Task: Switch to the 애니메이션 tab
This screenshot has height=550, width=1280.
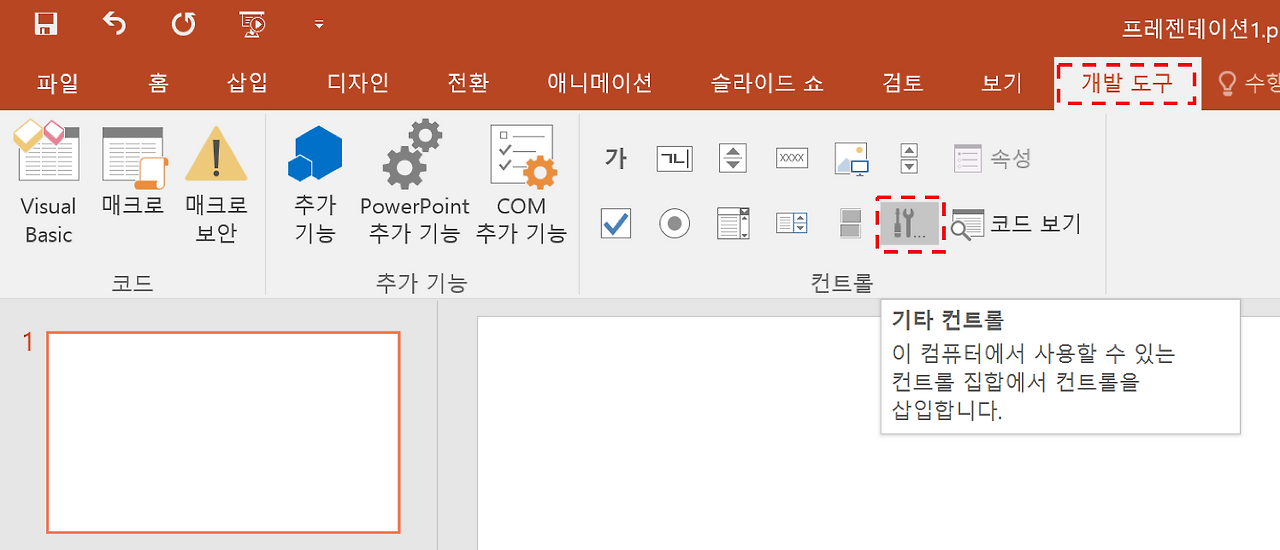Action: [x=600, y=83]
